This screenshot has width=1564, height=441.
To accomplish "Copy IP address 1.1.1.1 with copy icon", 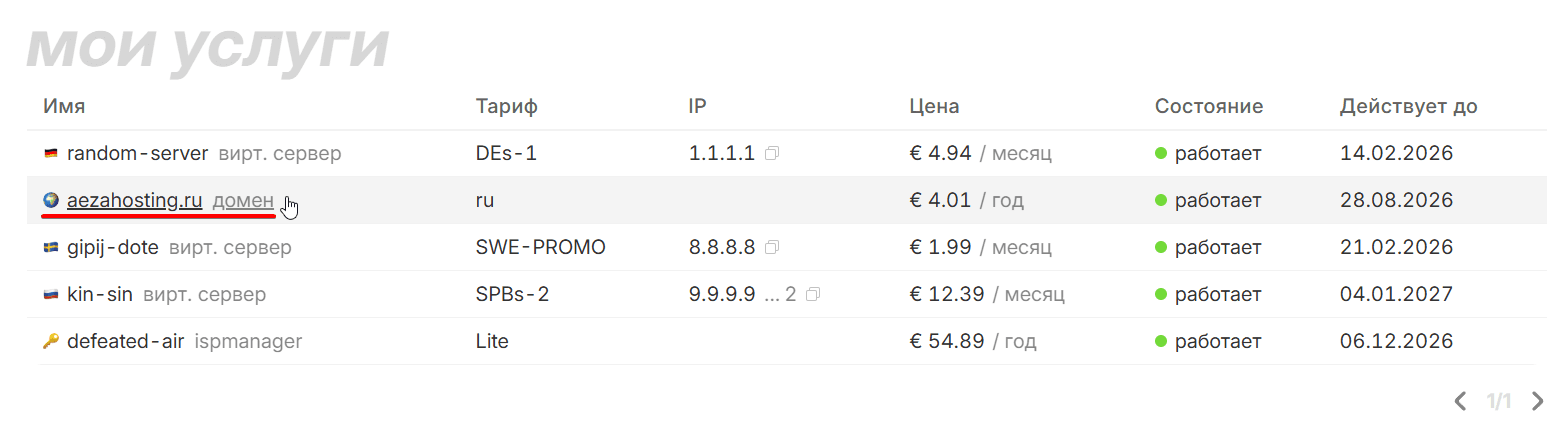I will 772,154.
